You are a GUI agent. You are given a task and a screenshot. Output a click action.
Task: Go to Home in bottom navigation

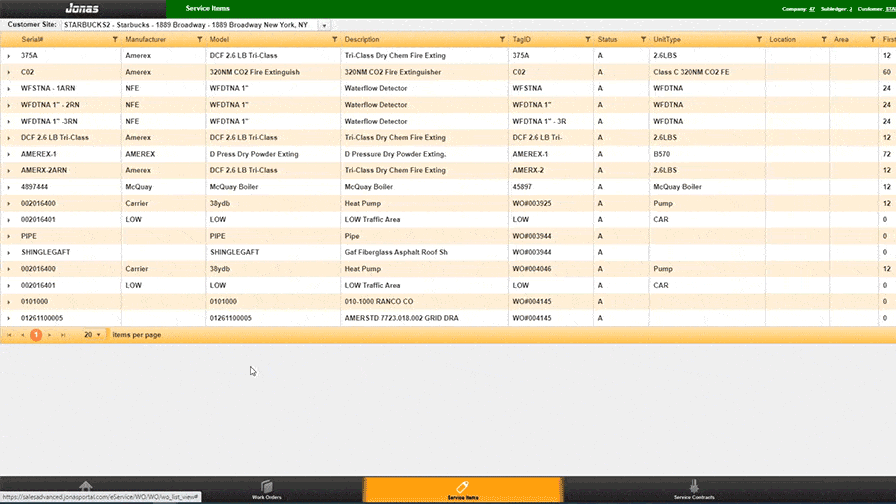86,487
